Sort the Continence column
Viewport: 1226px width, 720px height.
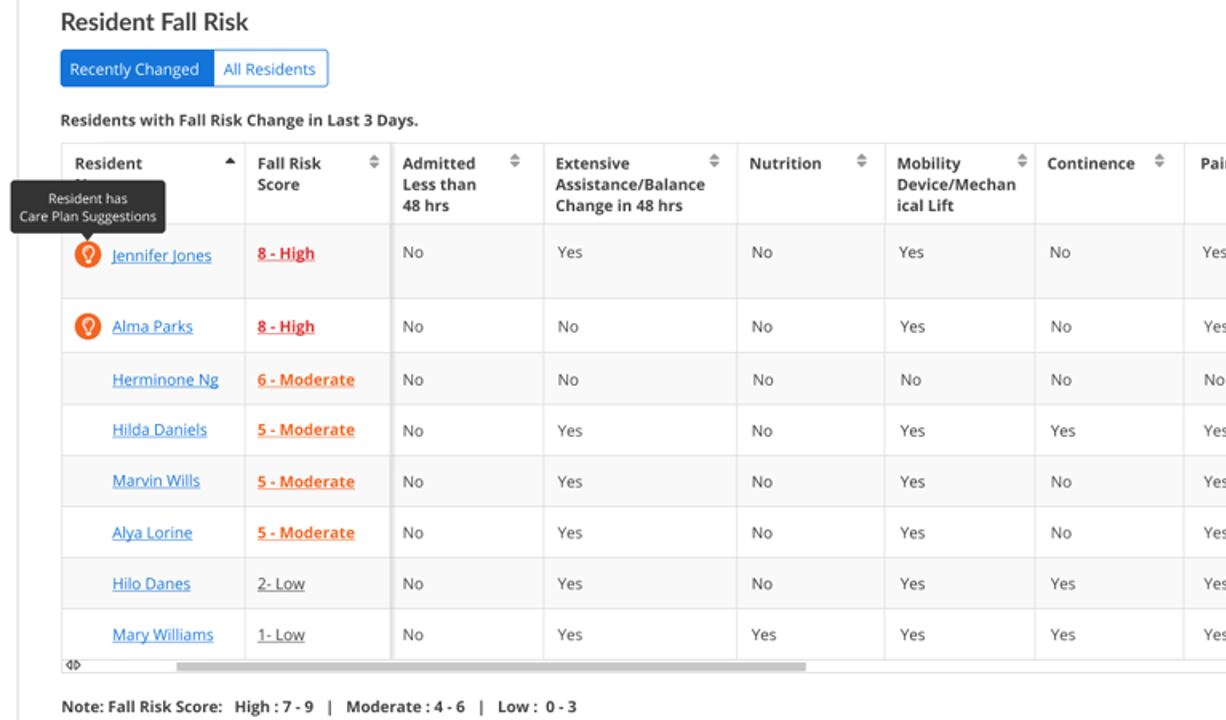pos(1160,158)
